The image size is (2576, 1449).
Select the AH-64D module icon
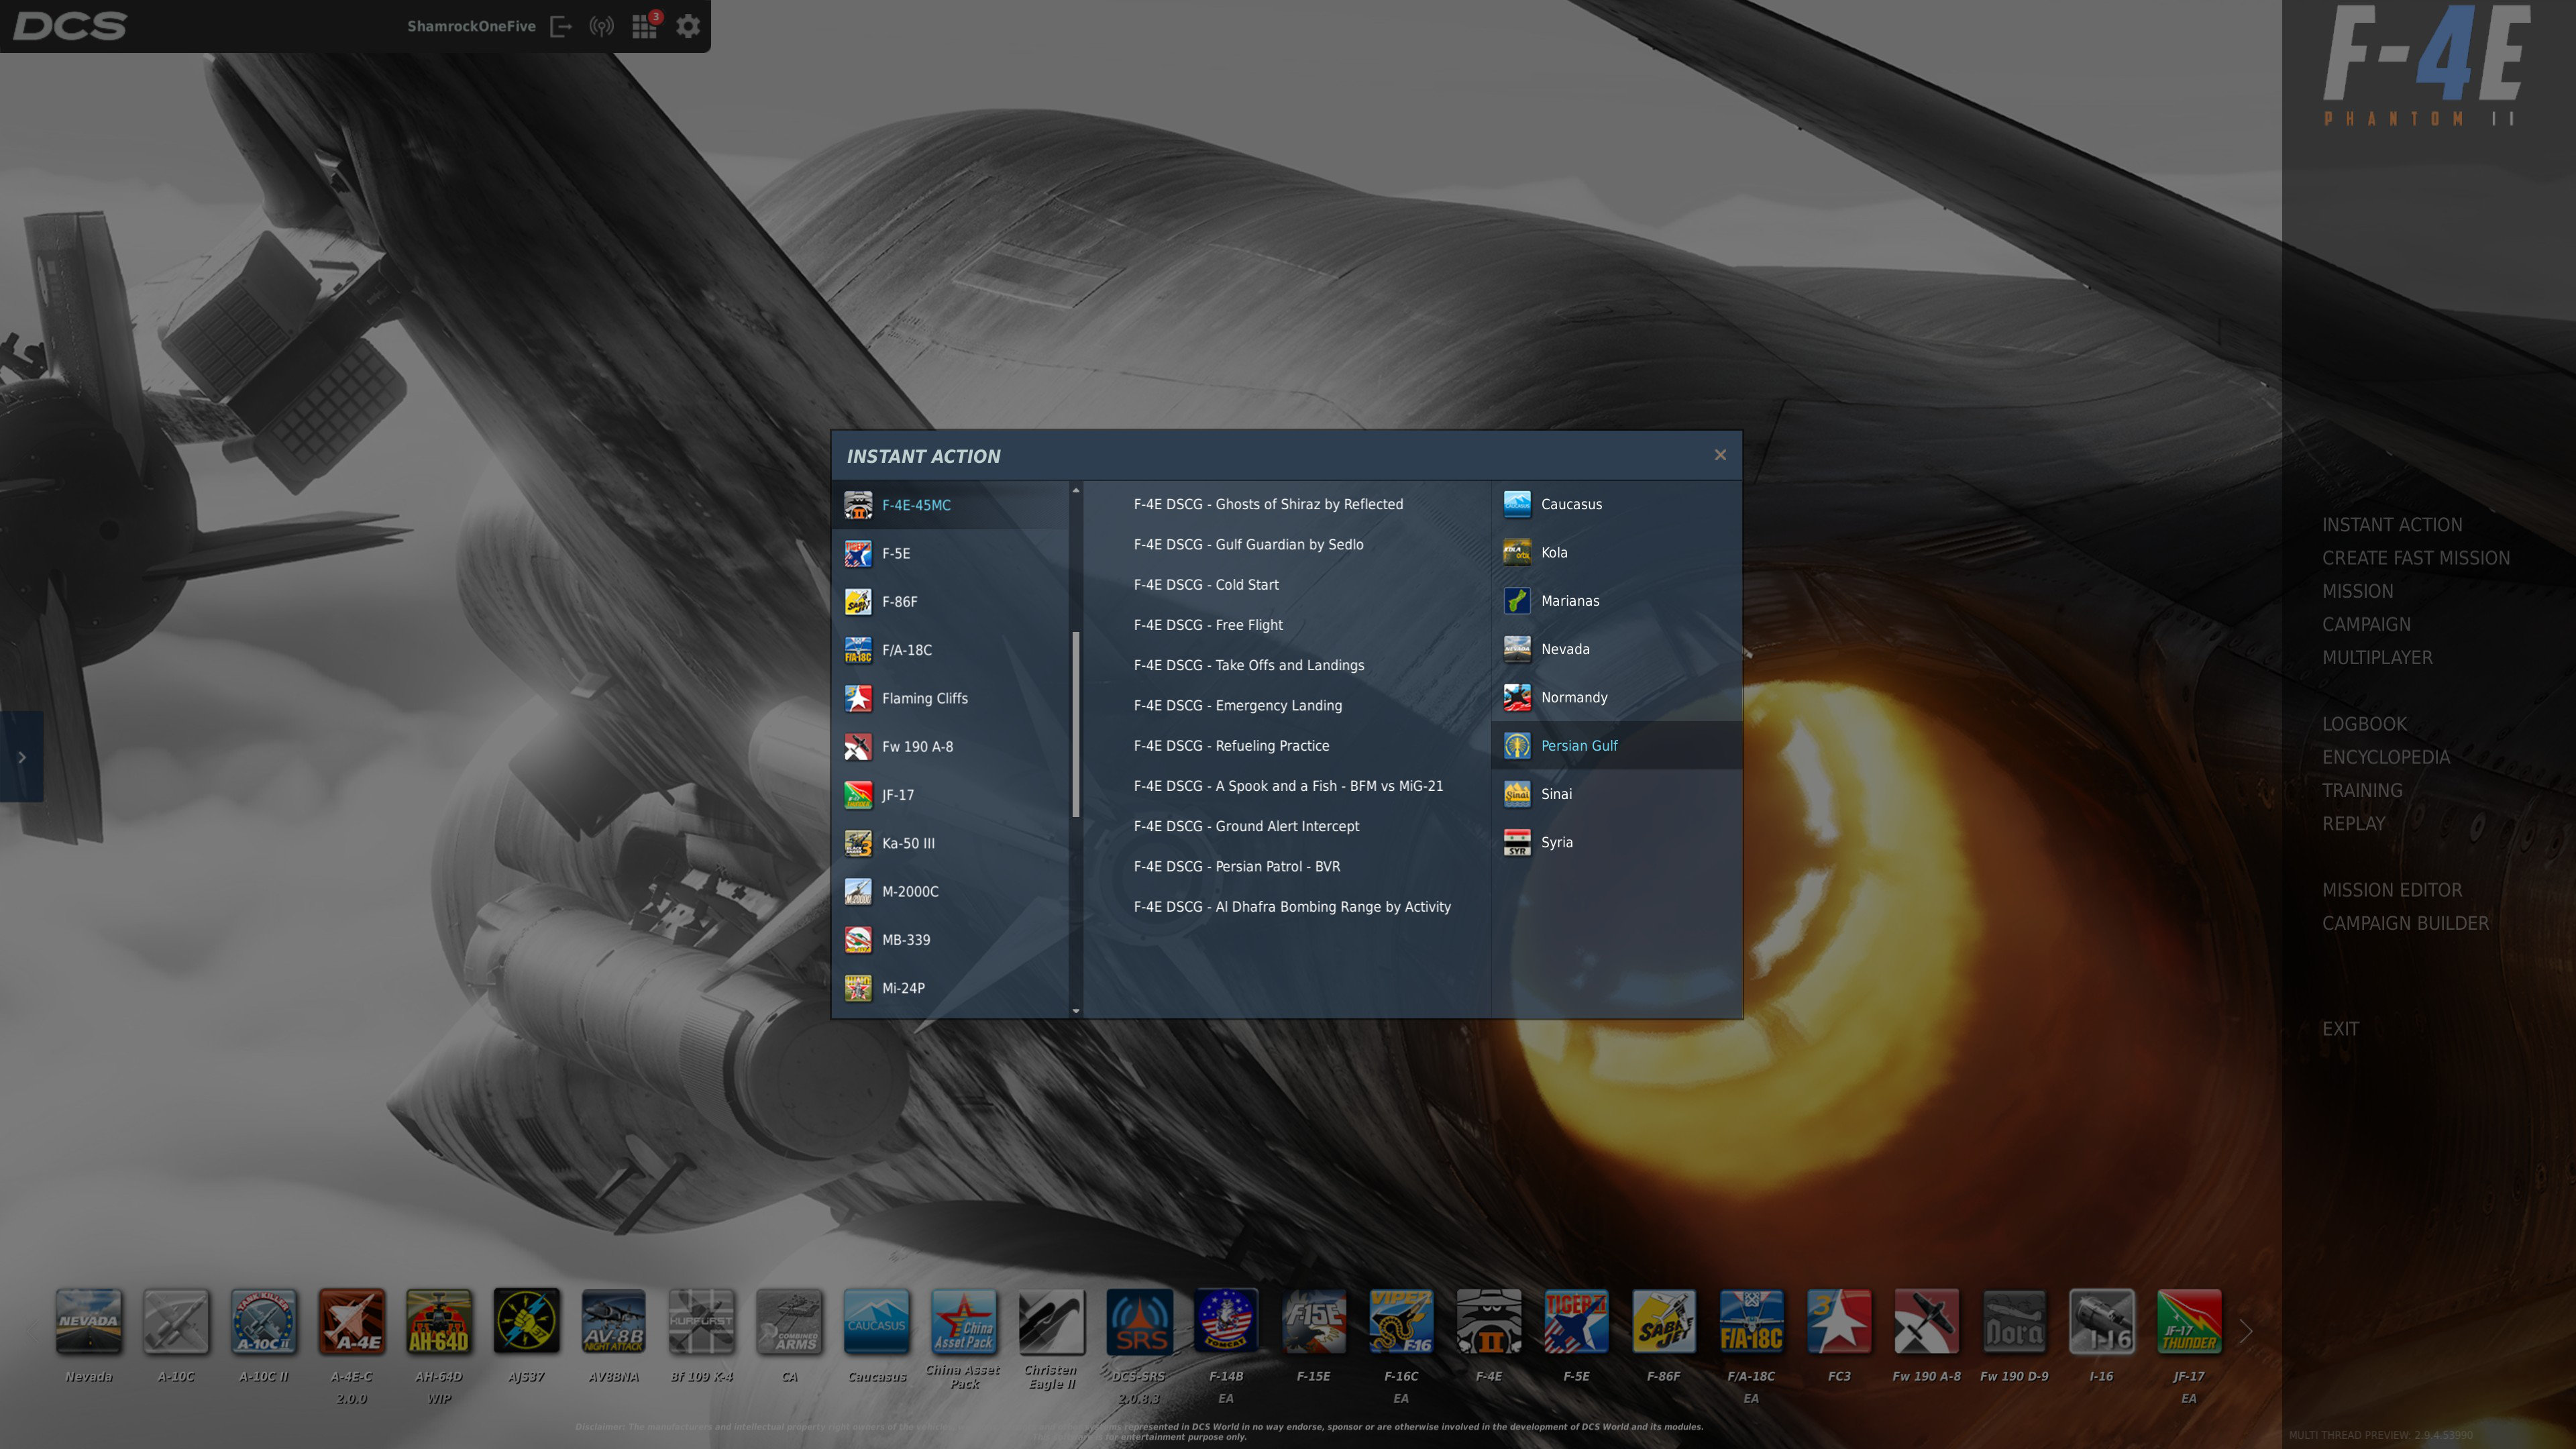(x=438, y=1321)
